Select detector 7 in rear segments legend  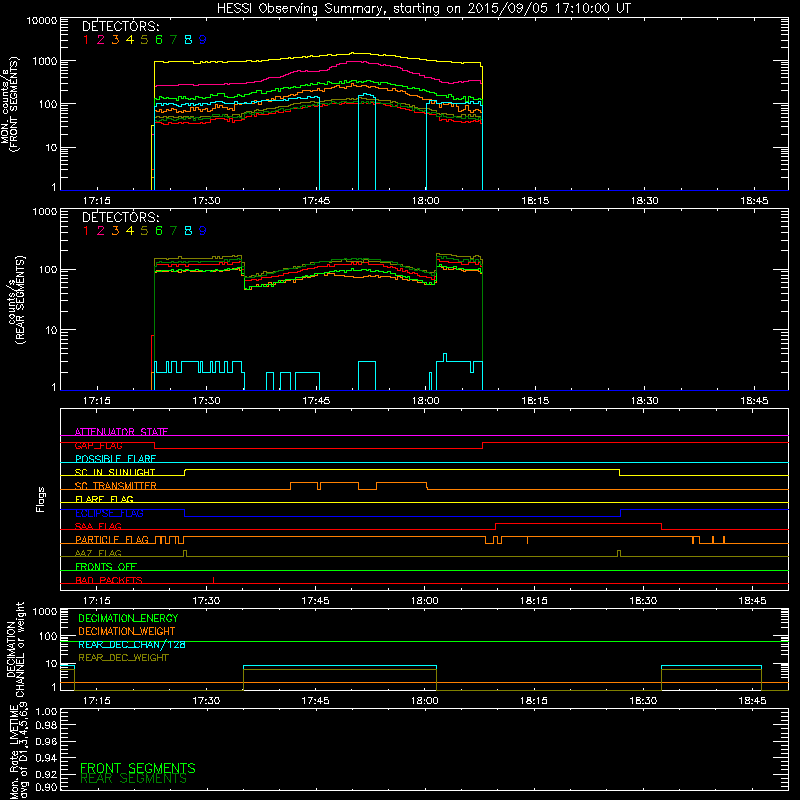(x=173, y=231)
